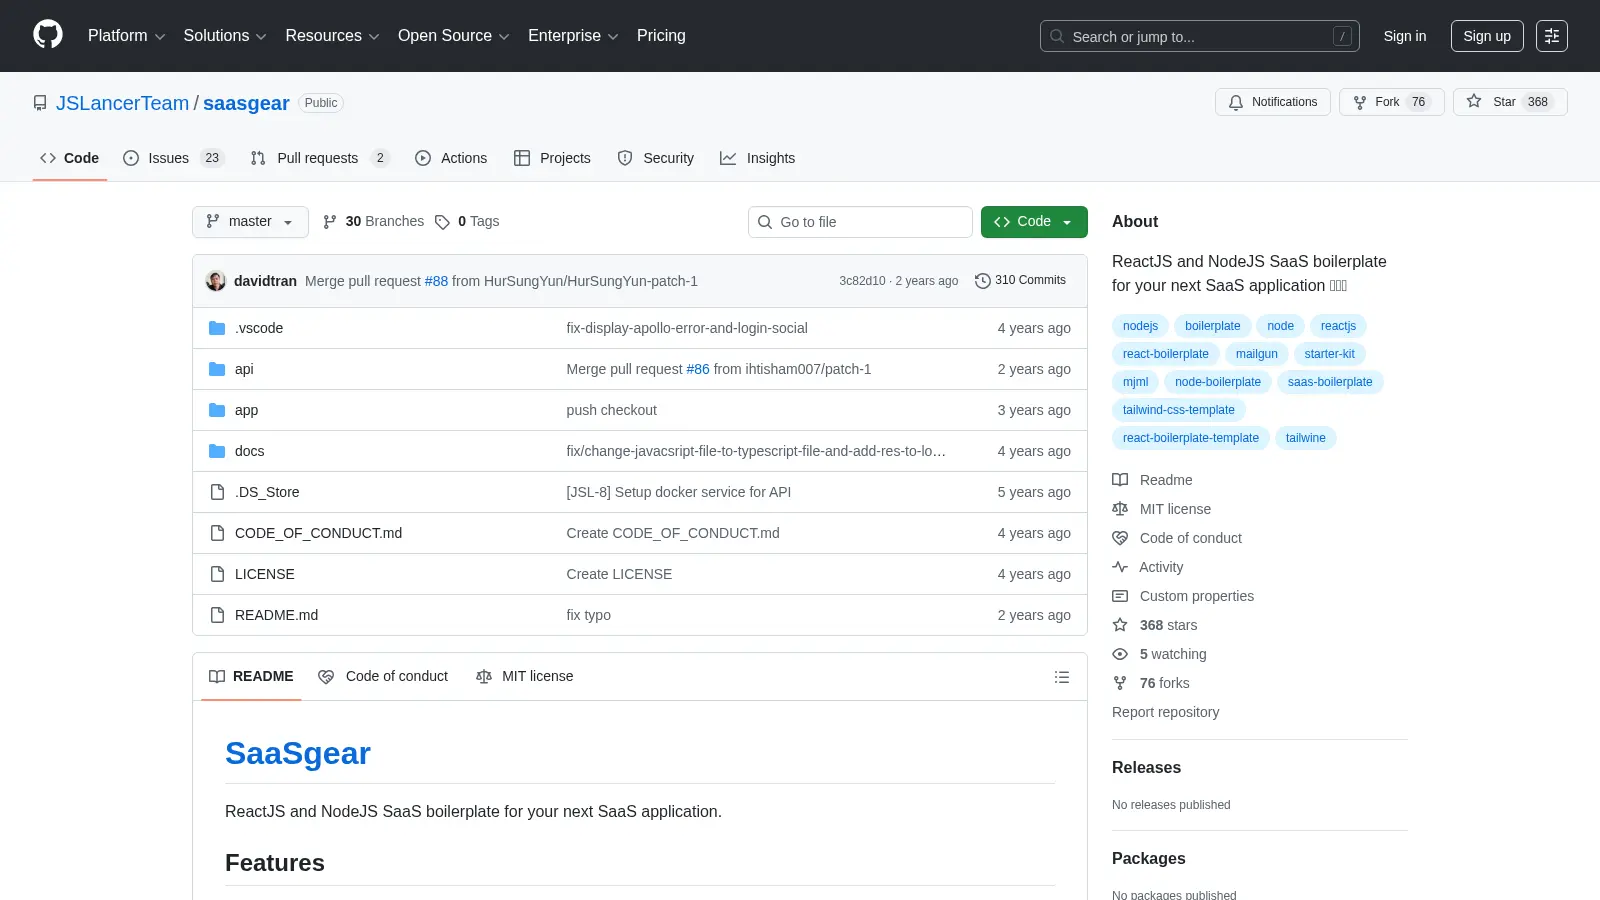View the 76 forks list
Viewport: 1600px width, 900px height.
coord(1151,683)
